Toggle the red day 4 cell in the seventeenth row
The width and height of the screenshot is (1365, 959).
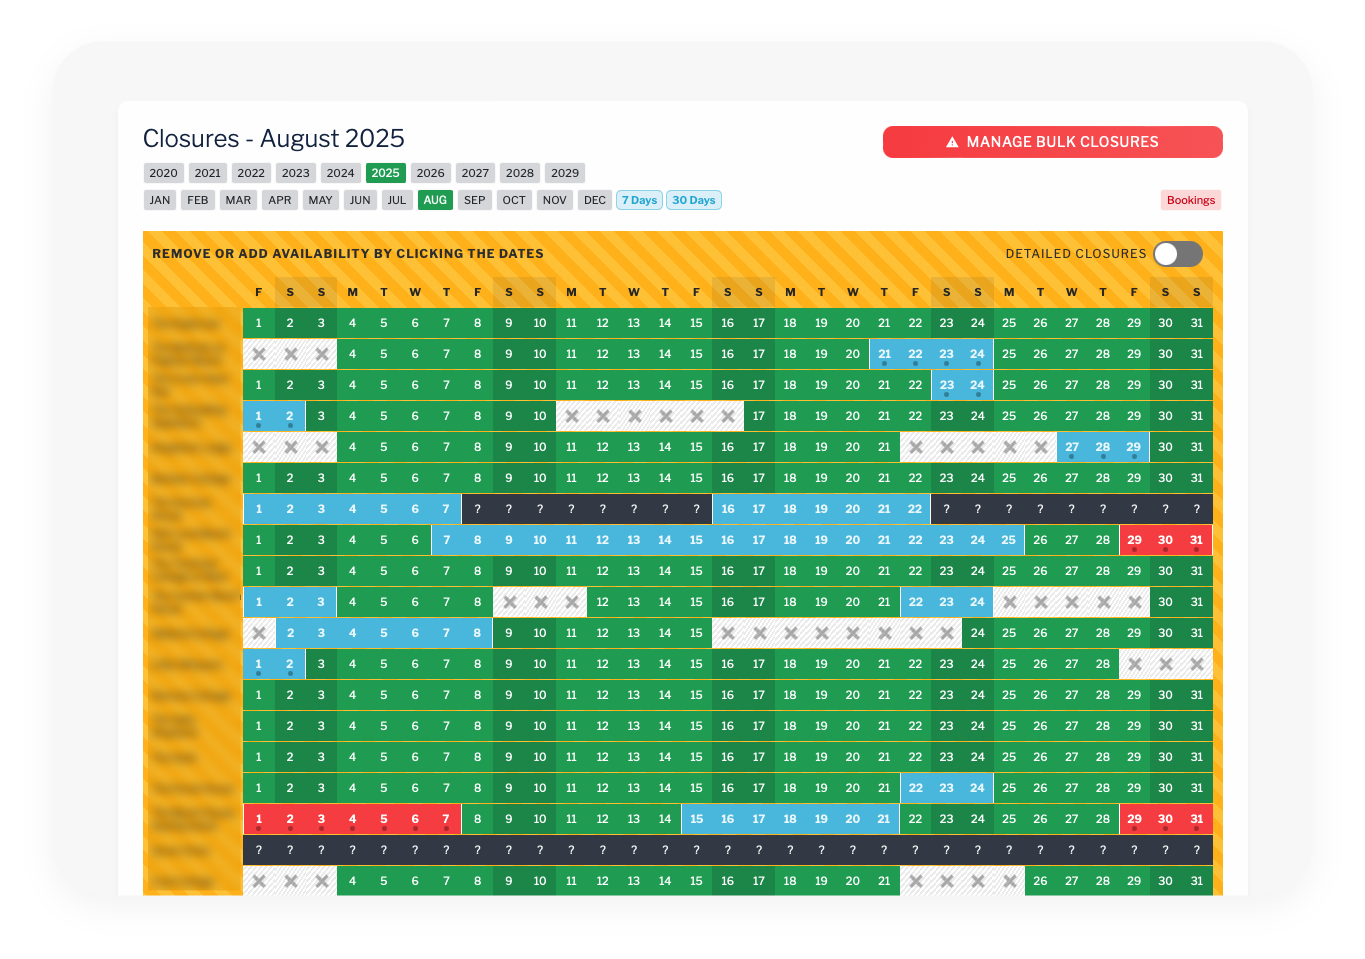click(x=353, y=819)
